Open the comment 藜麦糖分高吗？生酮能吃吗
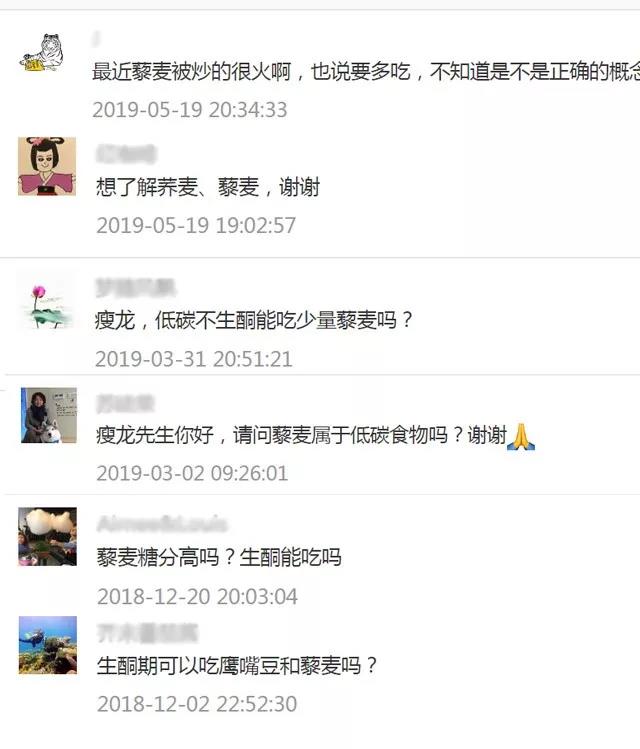 219,557
